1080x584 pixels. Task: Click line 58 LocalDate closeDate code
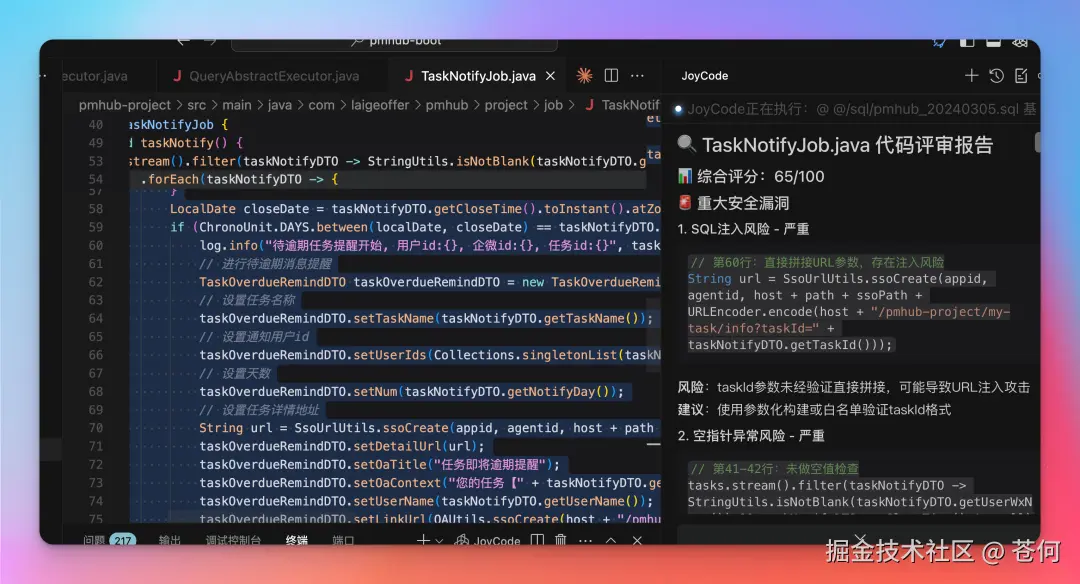click(415, 209)
